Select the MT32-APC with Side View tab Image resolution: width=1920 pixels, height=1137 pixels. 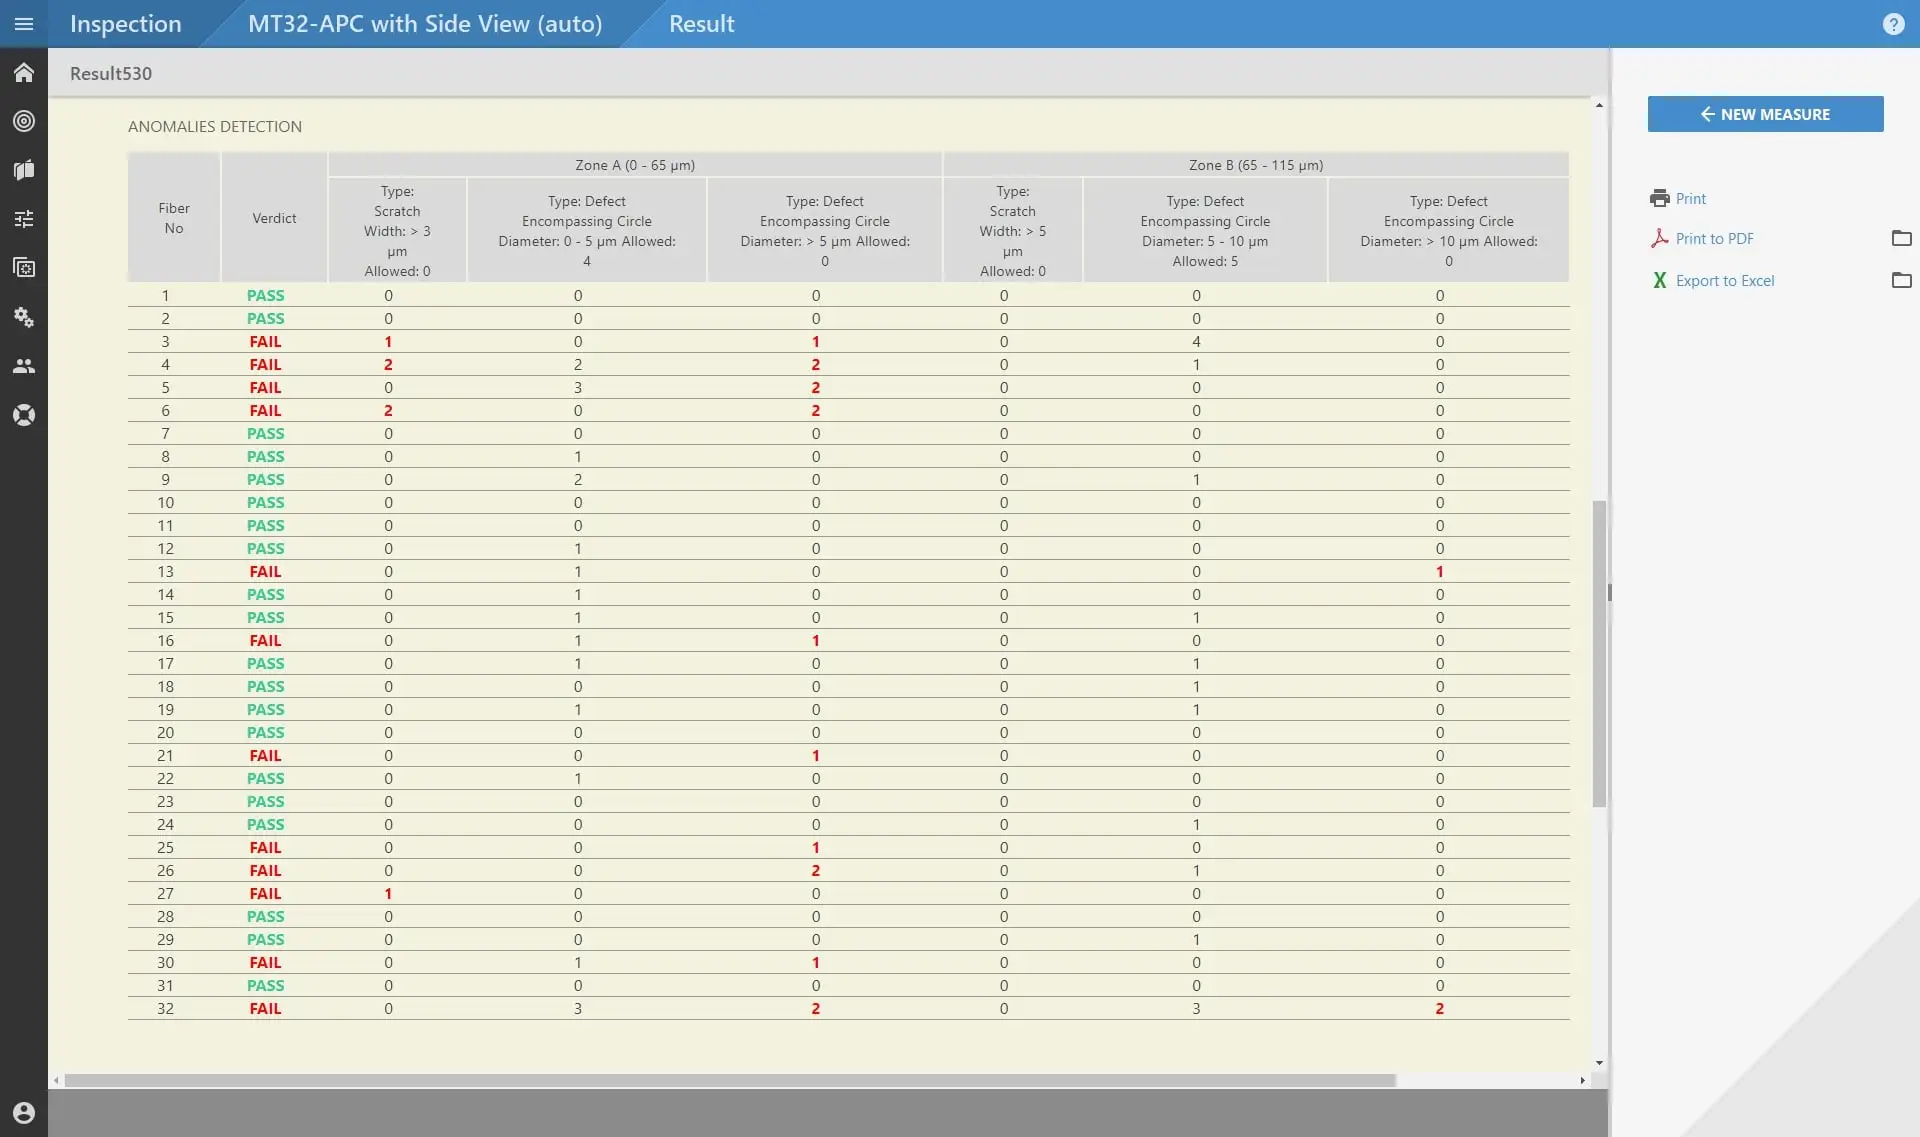(x=425, y=24)
